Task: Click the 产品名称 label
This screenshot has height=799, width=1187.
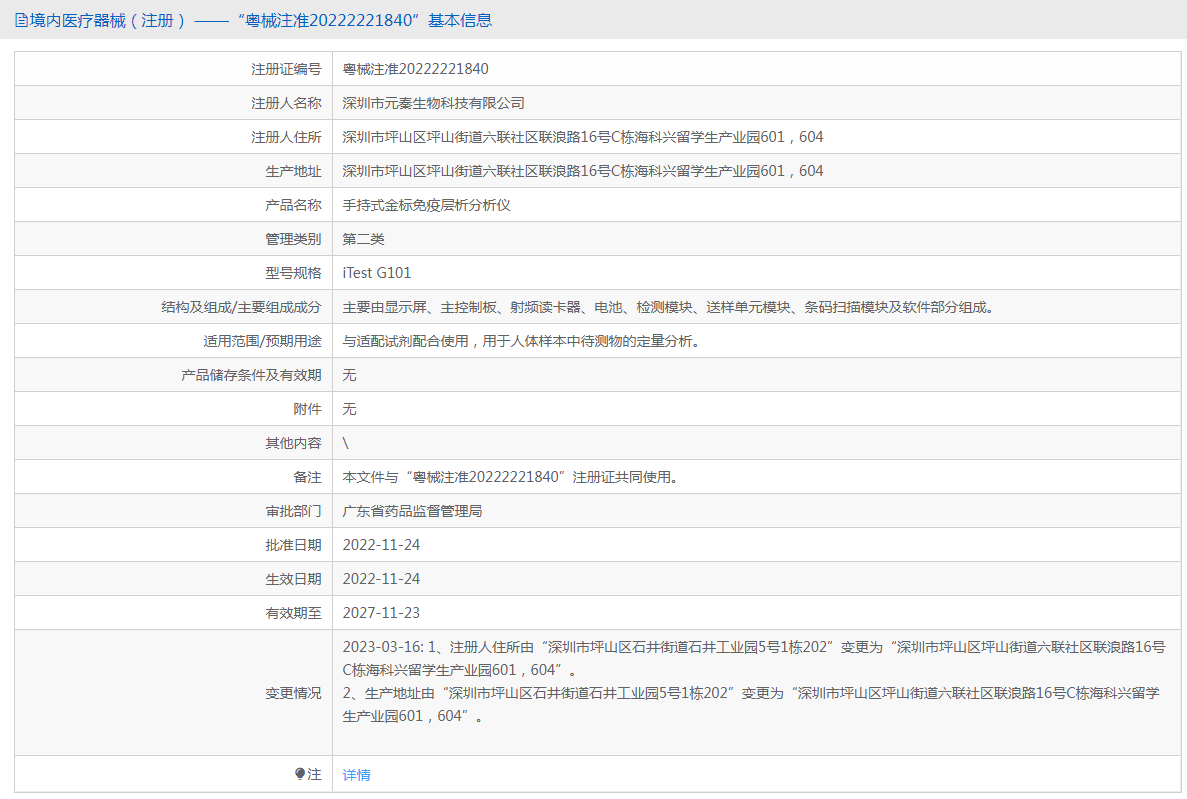Action: click(x=293, y=205)
